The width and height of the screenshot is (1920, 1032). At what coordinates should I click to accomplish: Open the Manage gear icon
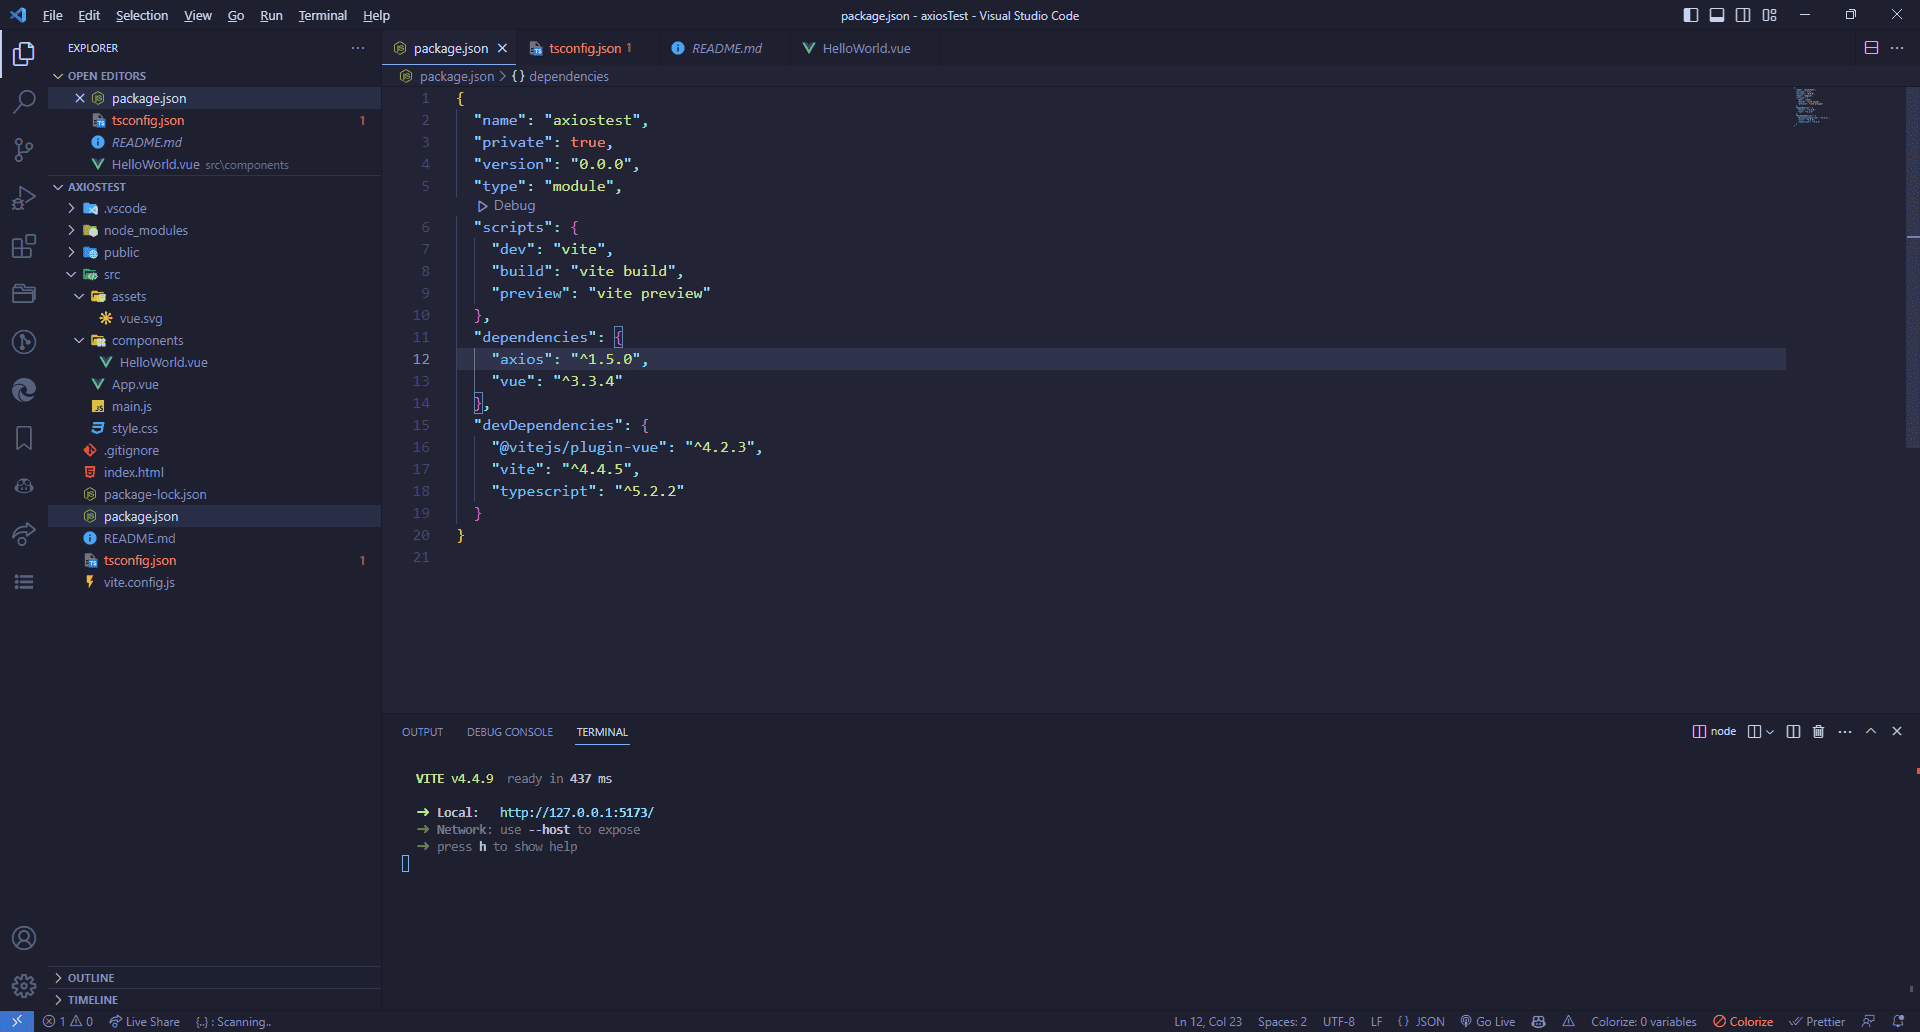[24, 986]
